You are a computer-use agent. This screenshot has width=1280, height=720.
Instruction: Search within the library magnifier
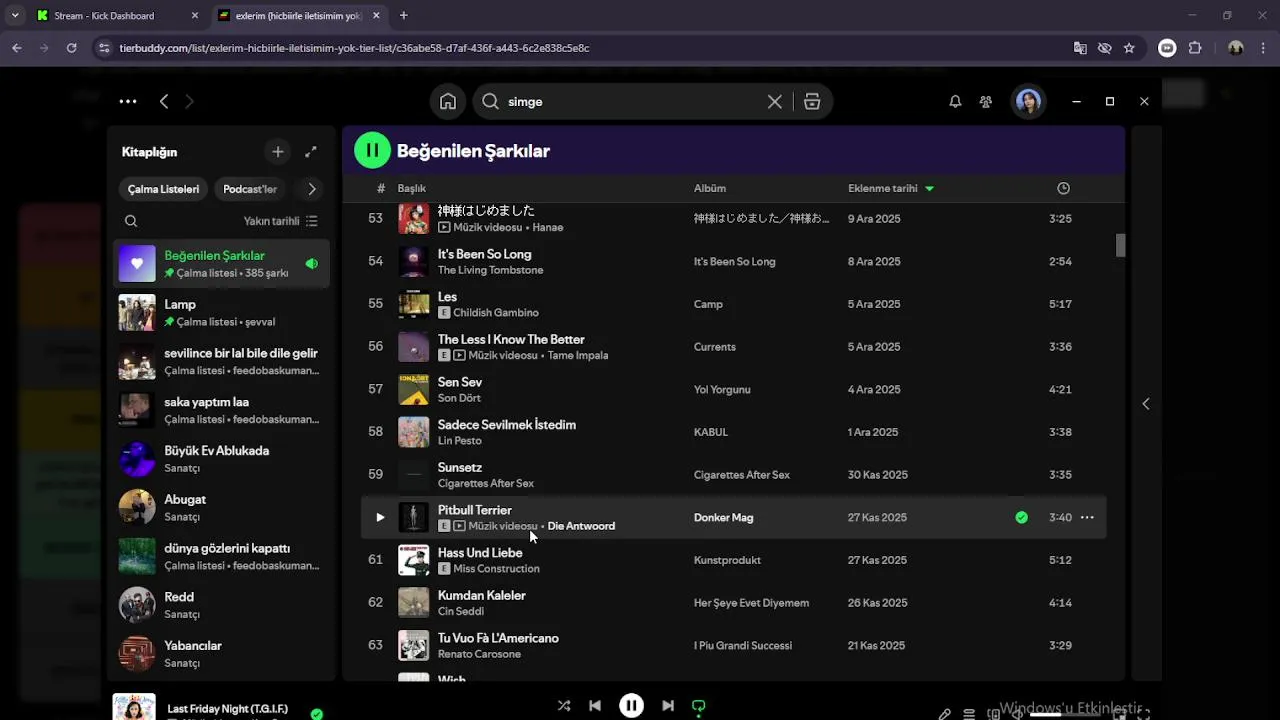tap(131, 221)
